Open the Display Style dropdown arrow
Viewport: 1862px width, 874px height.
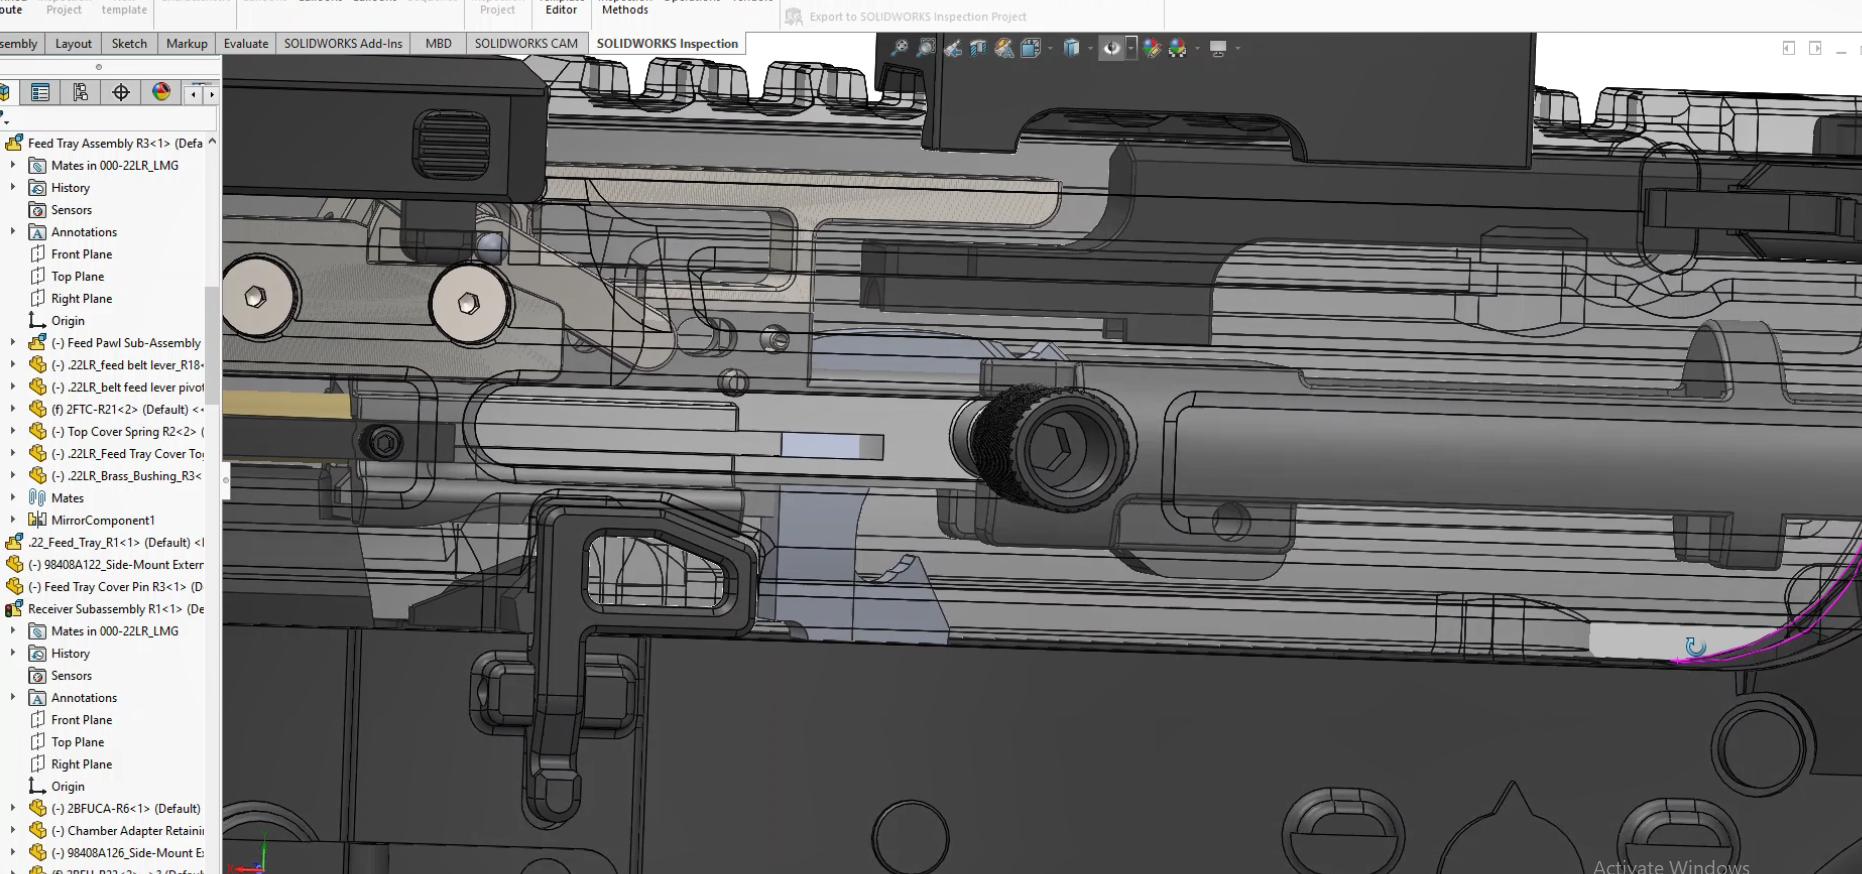coord(1090,48)
